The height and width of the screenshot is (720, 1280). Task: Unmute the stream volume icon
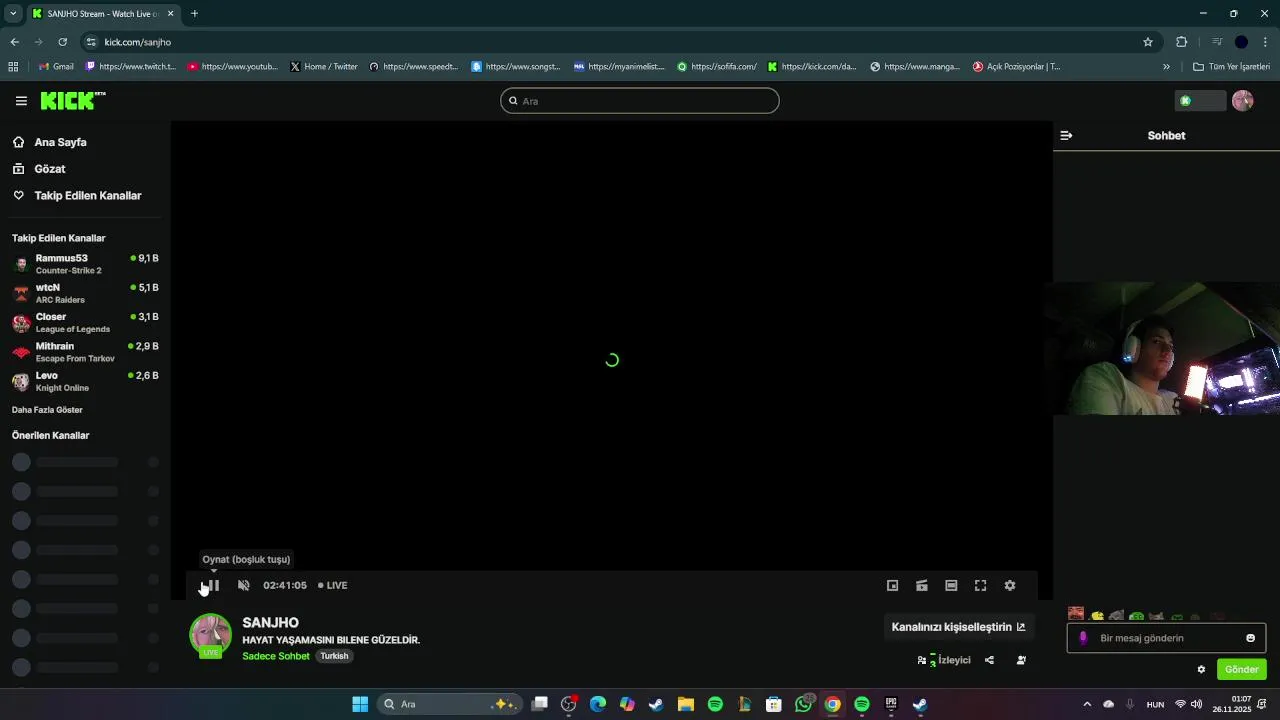click(x=243, y=585)
